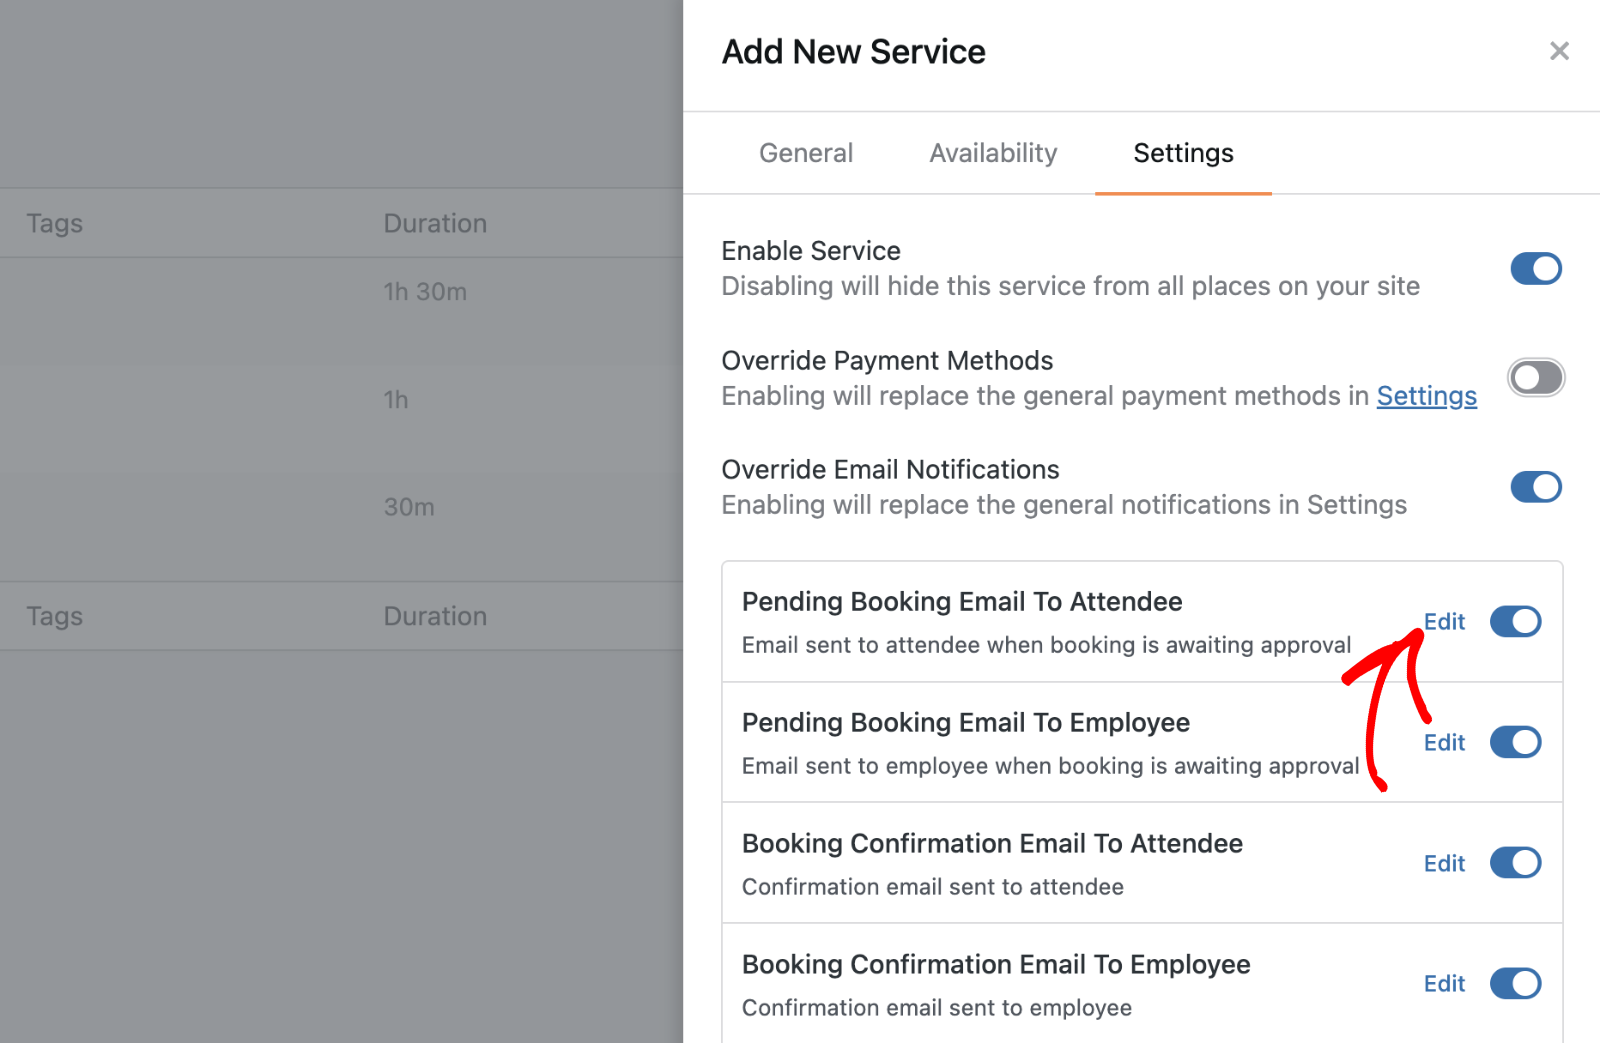Disable the Enable Service toggle
Image resolution: width=1600 pixels, height=1043 pixels.
[x=1535, y=269]
